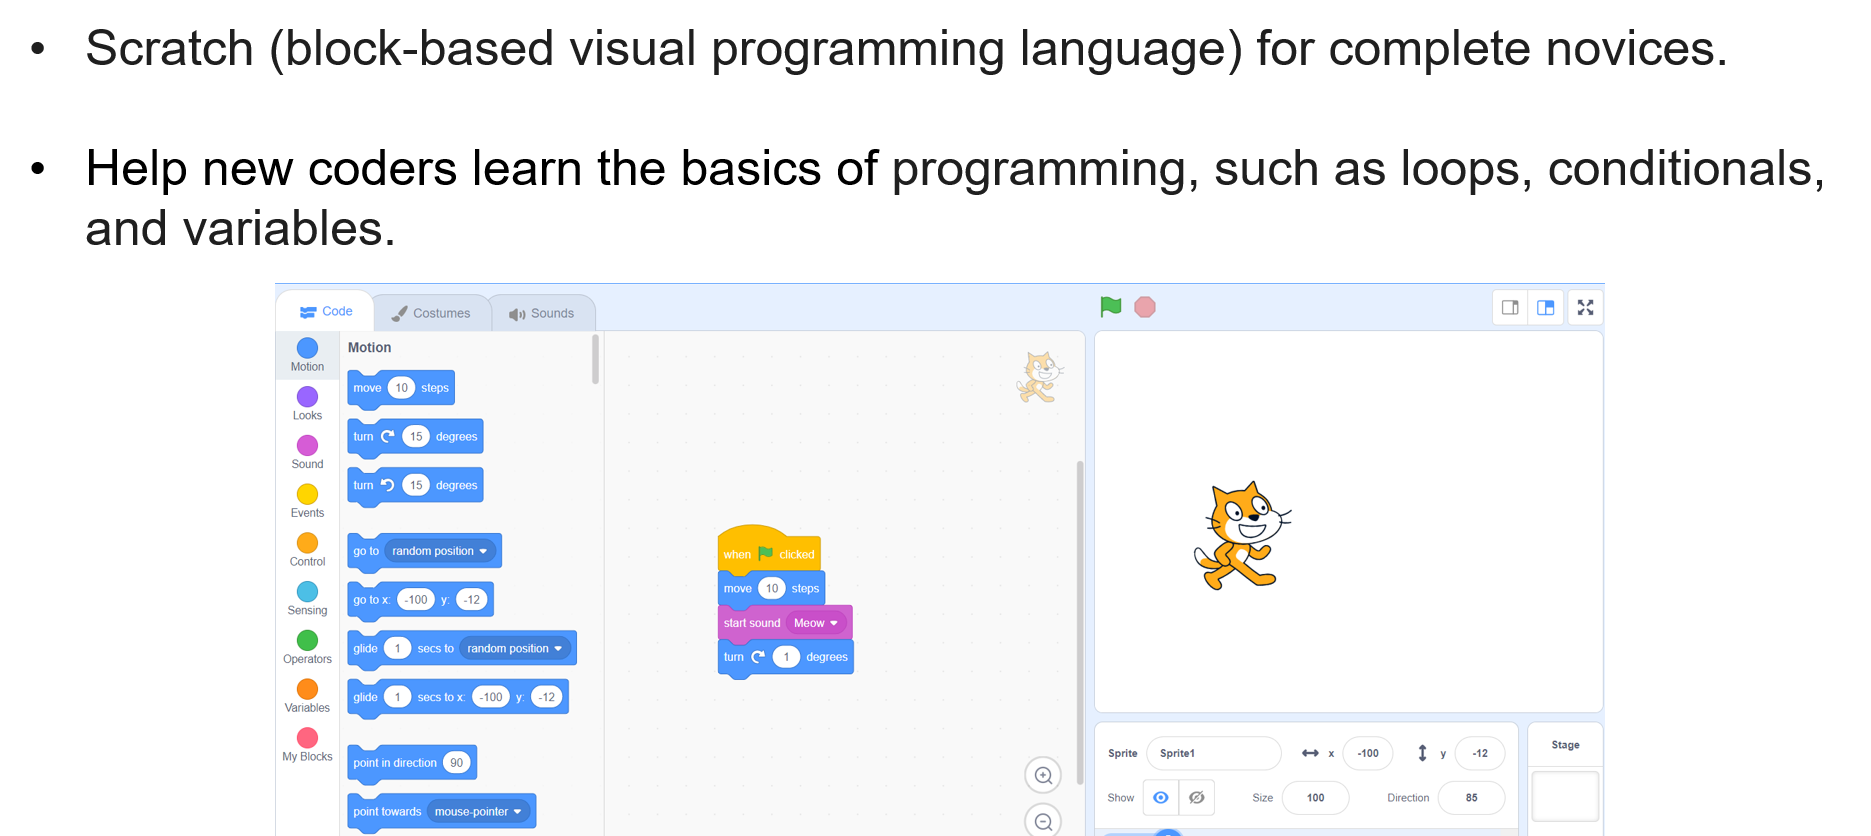This screenshot has width=1871, height=836.
Task: Enter full screen stage mode
Action: click(1585, 308)
